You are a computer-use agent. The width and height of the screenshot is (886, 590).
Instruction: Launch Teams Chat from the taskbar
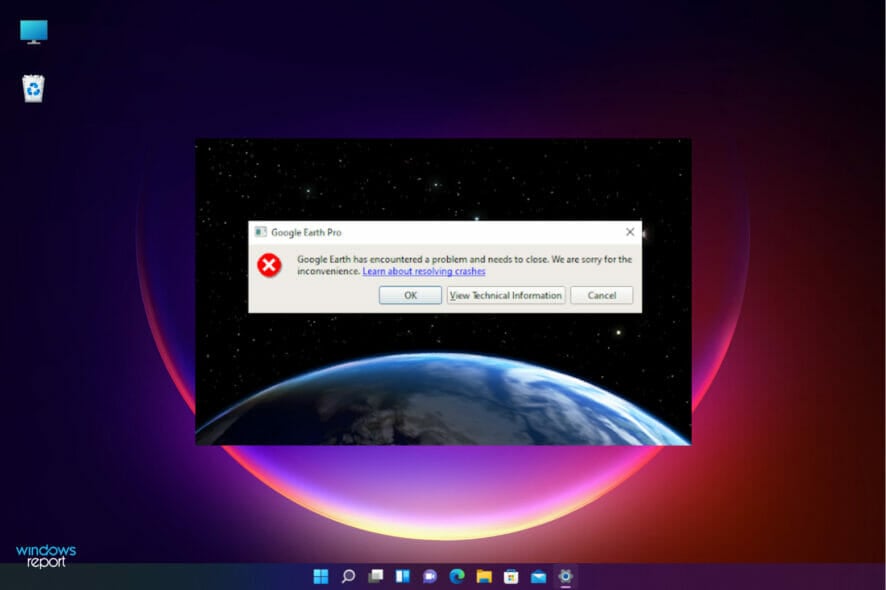coord(429,576)
